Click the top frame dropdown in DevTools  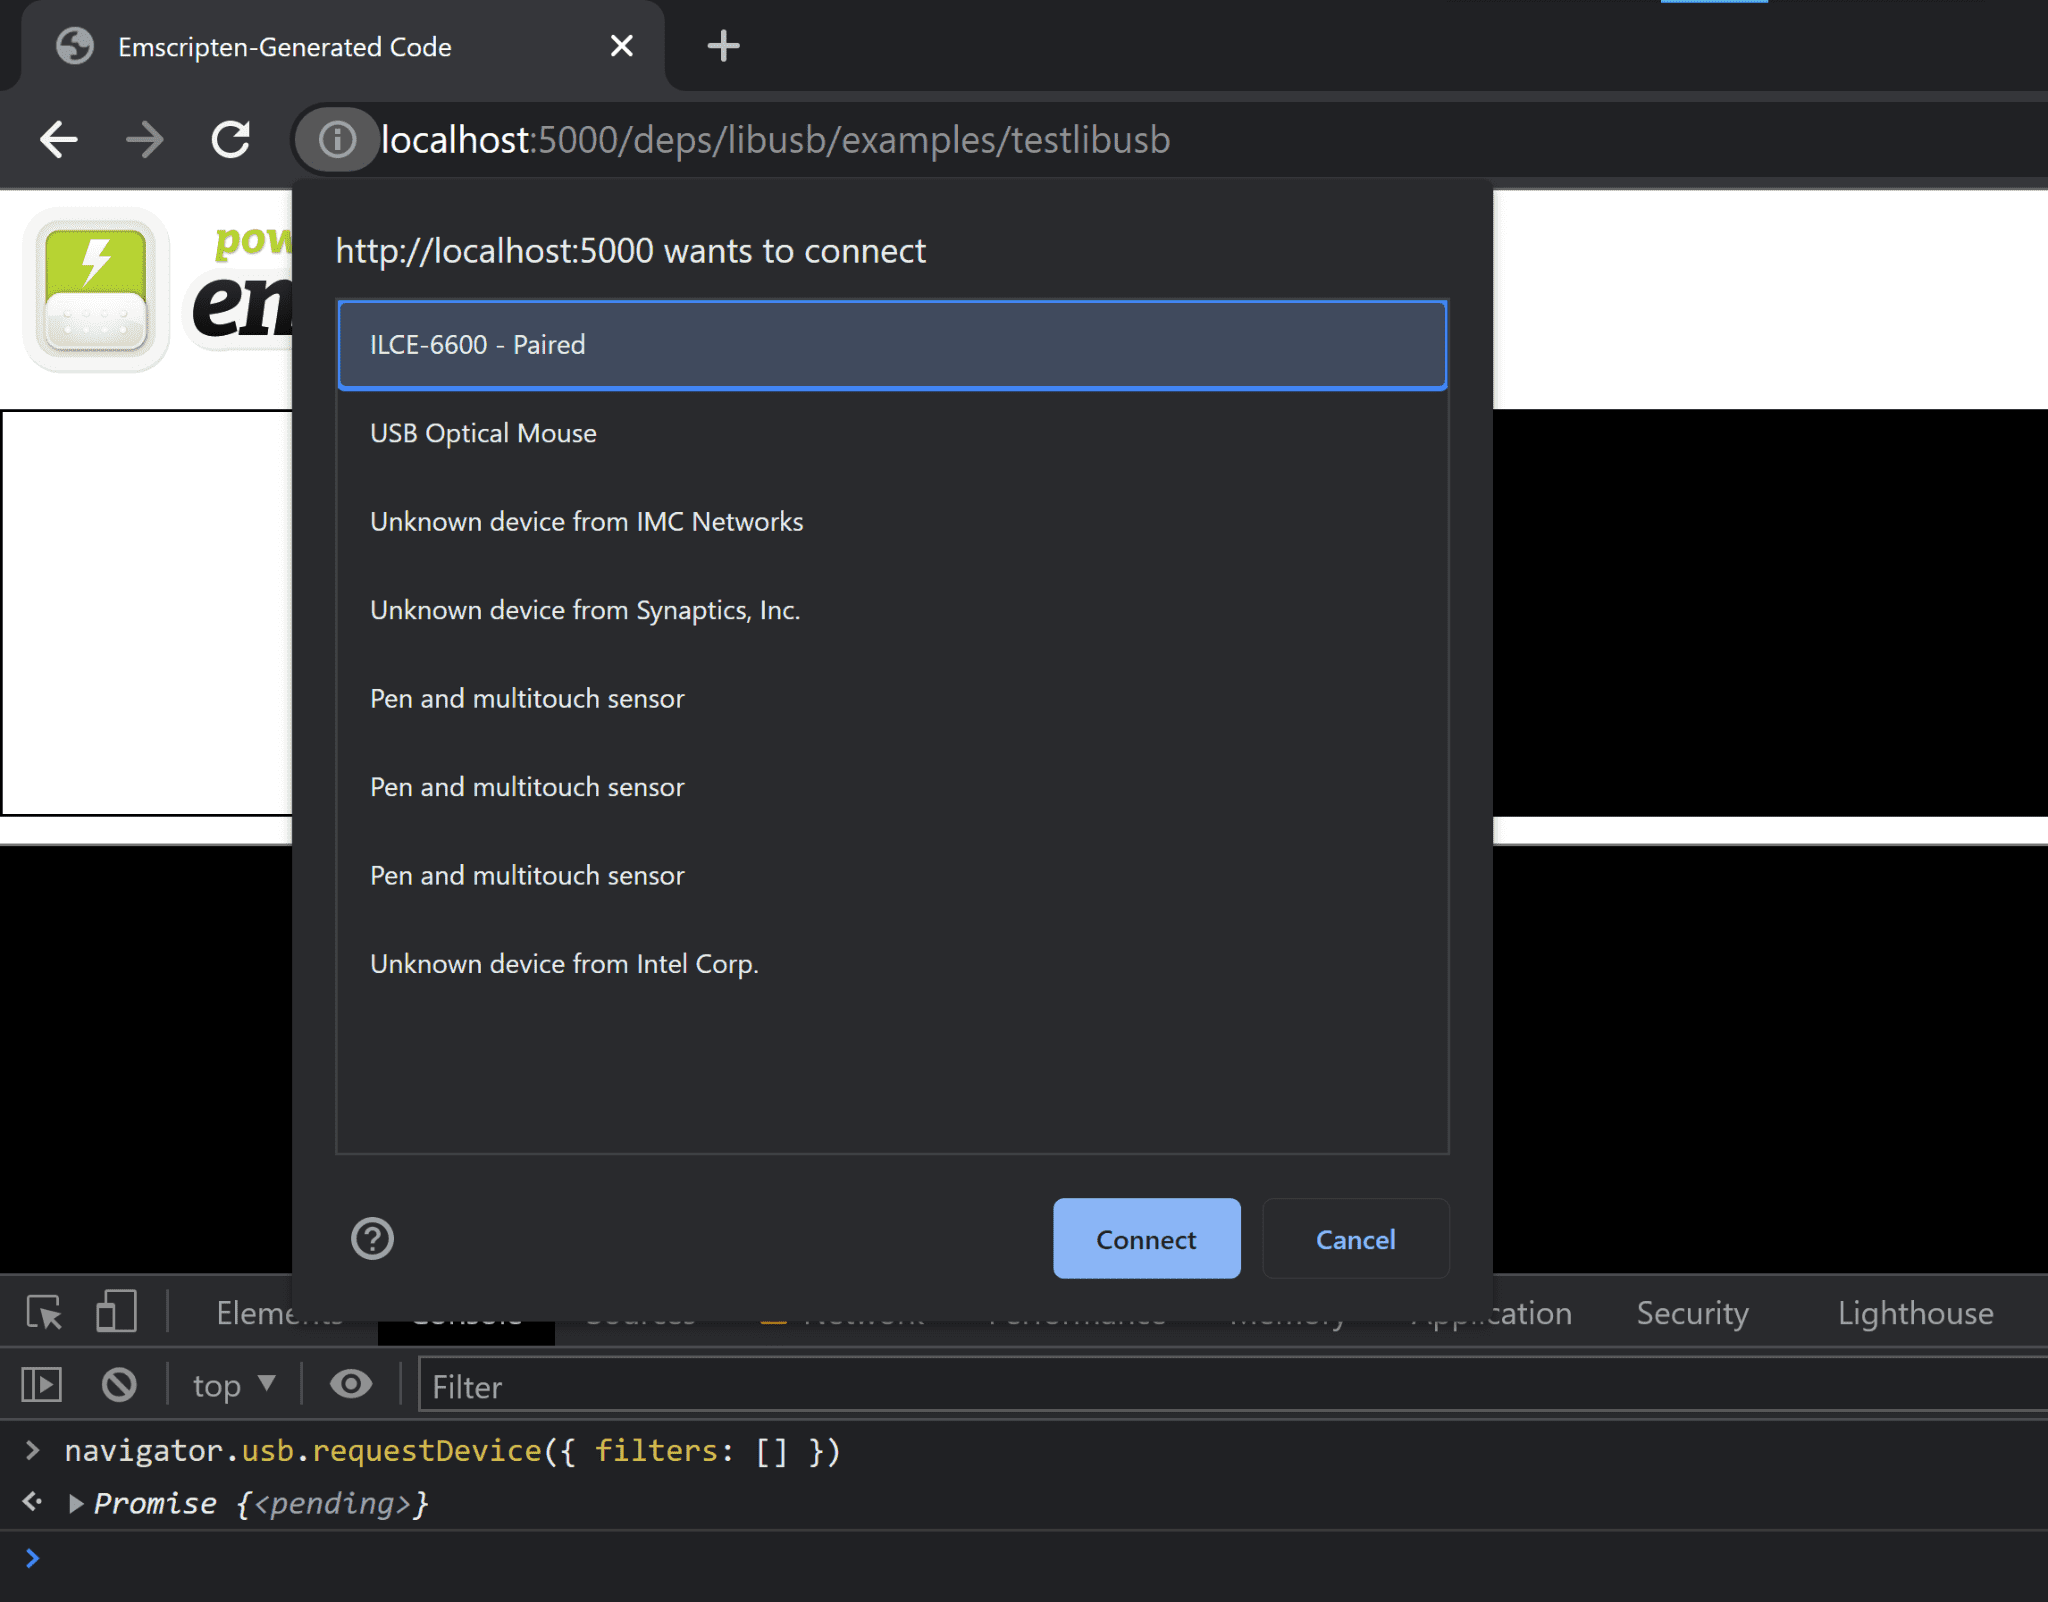coord(231,1384)
